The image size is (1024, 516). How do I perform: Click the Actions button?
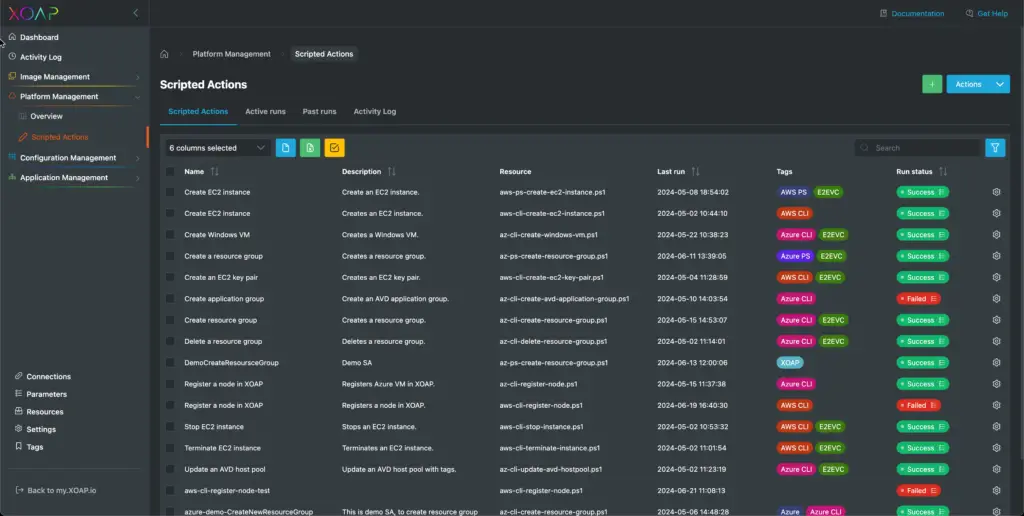click(968, 84)
